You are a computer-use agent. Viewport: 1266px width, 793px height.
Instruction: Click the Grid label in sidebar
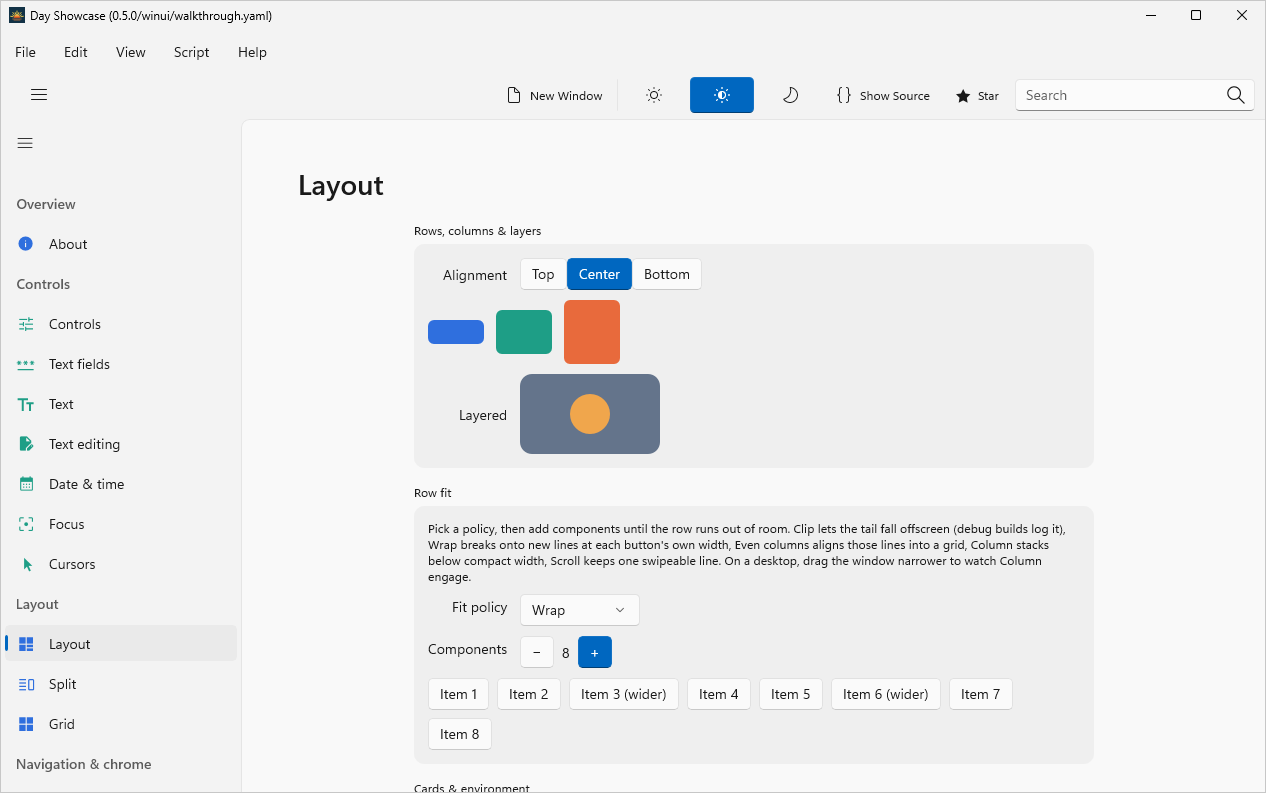62,724
